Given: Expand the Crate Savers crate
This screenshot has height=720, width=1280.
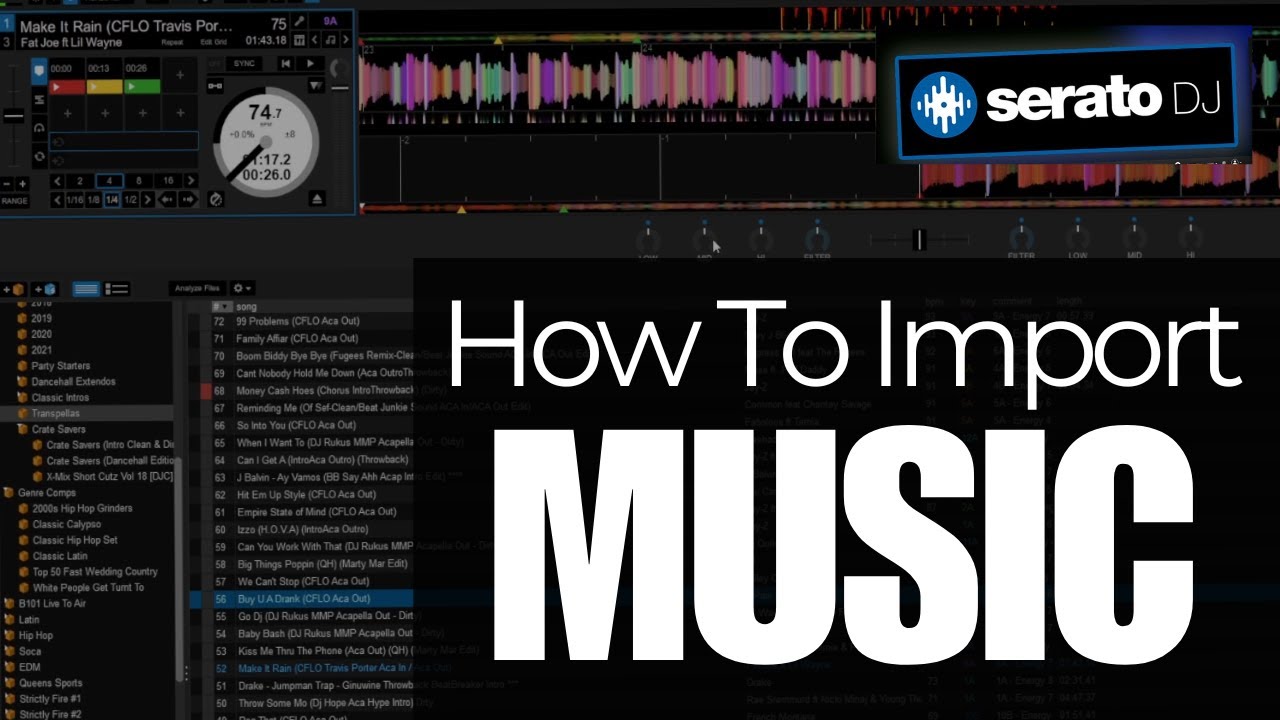Looking at the screenshot, I should click(19, 425).
